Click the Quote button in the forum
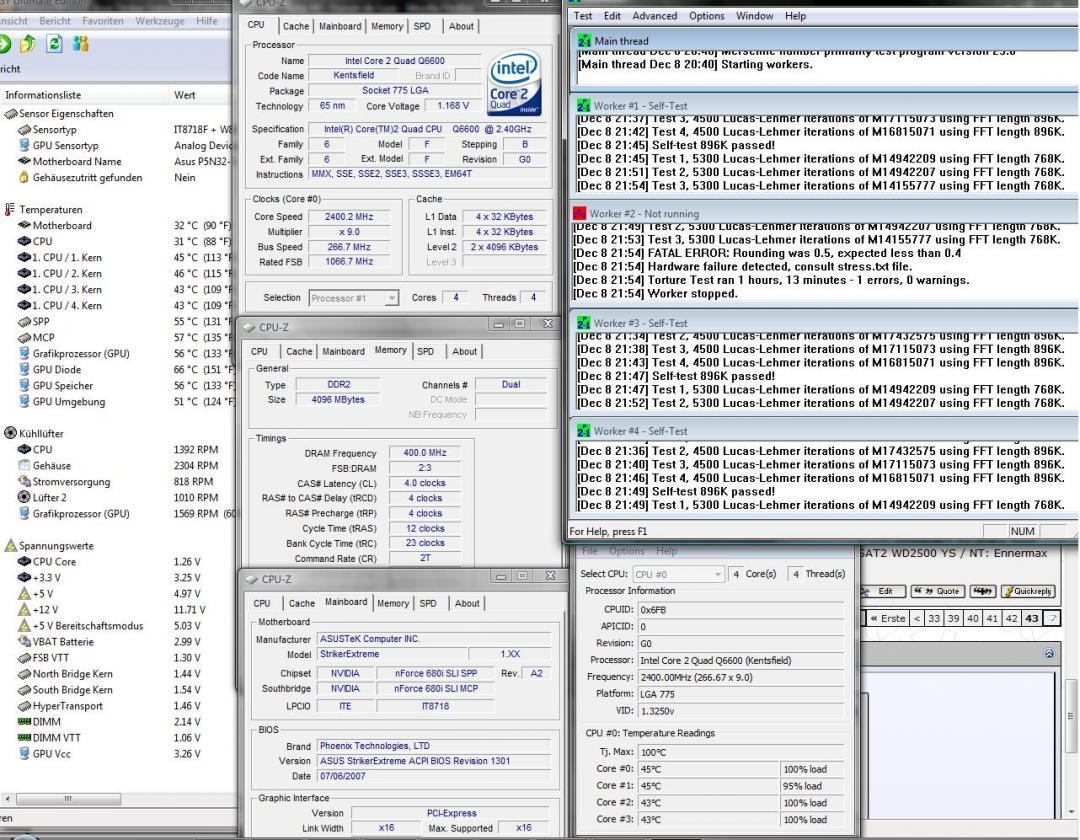 (x=937, y=591)
